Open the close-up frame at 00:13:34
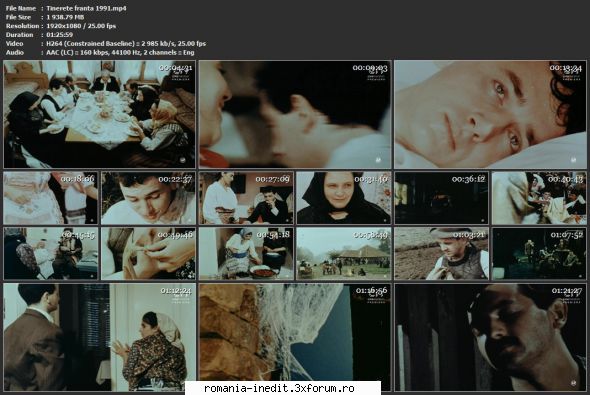This screenshot has height=395, width=590. pyautogui.click(x=490, y=114)
